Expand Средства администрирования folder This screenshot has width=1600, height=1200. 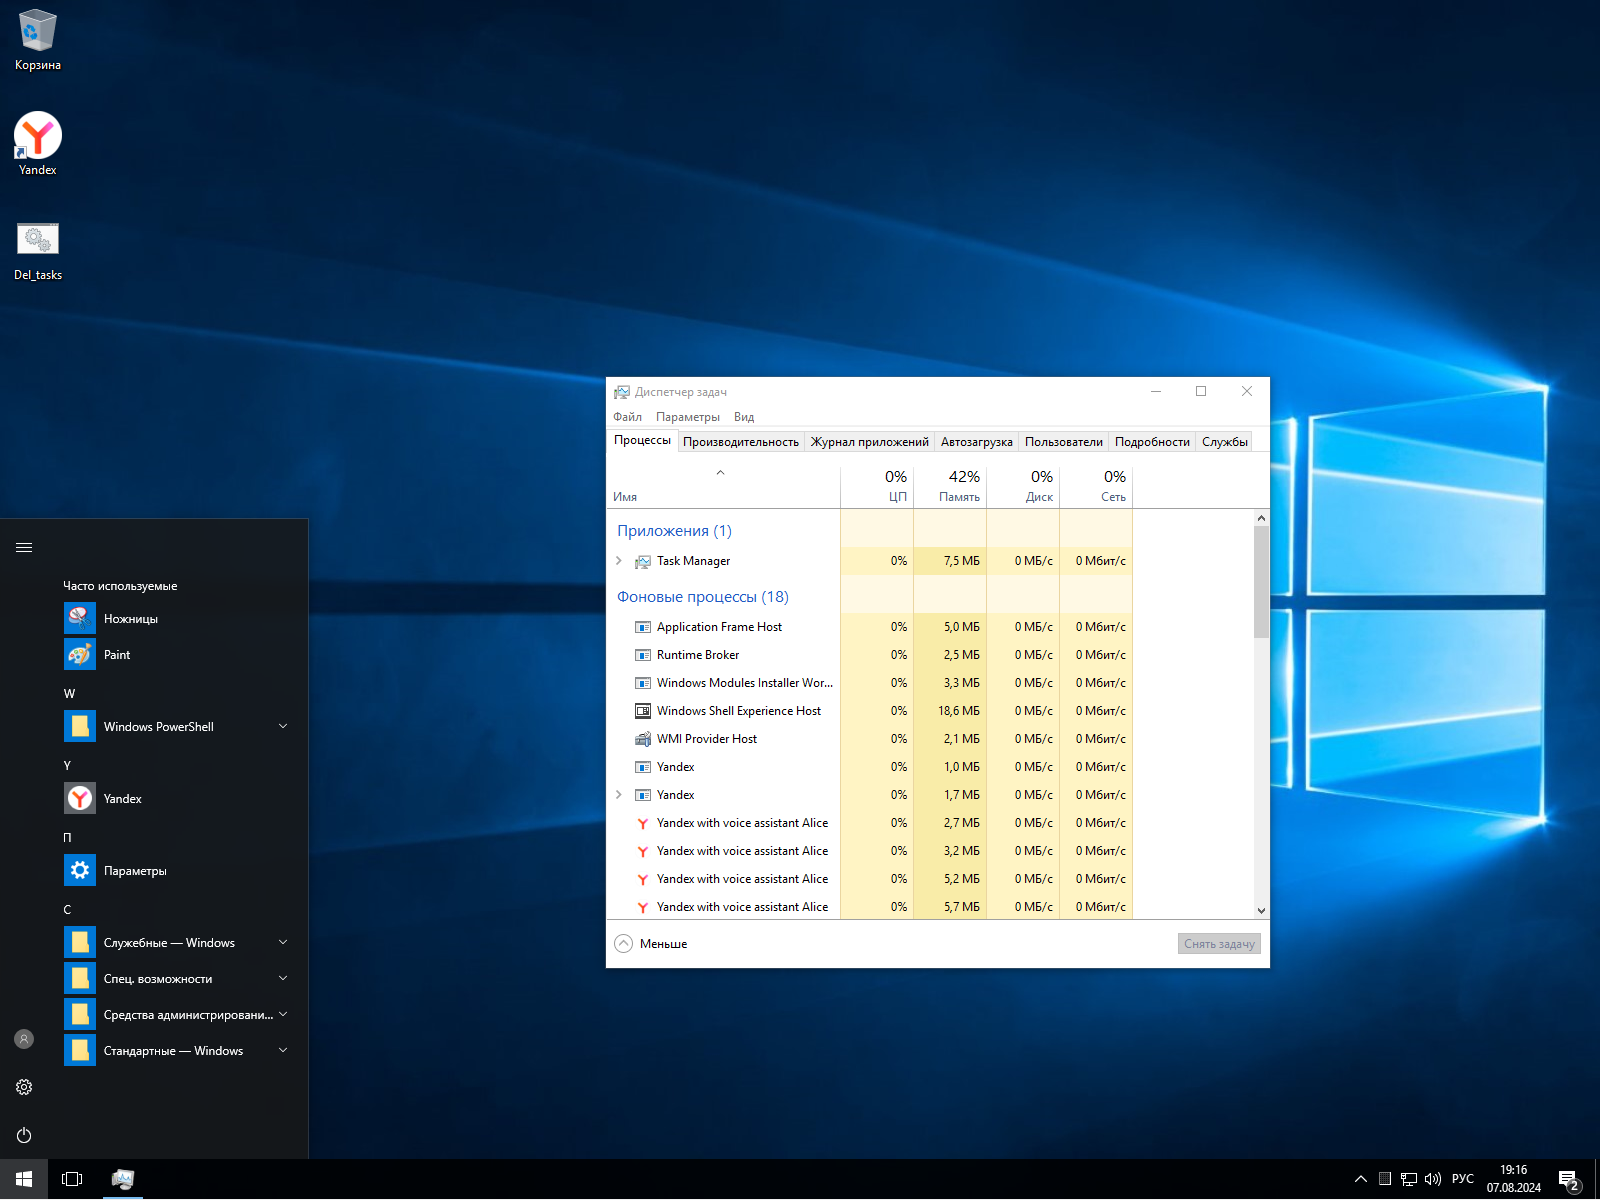283,1014
